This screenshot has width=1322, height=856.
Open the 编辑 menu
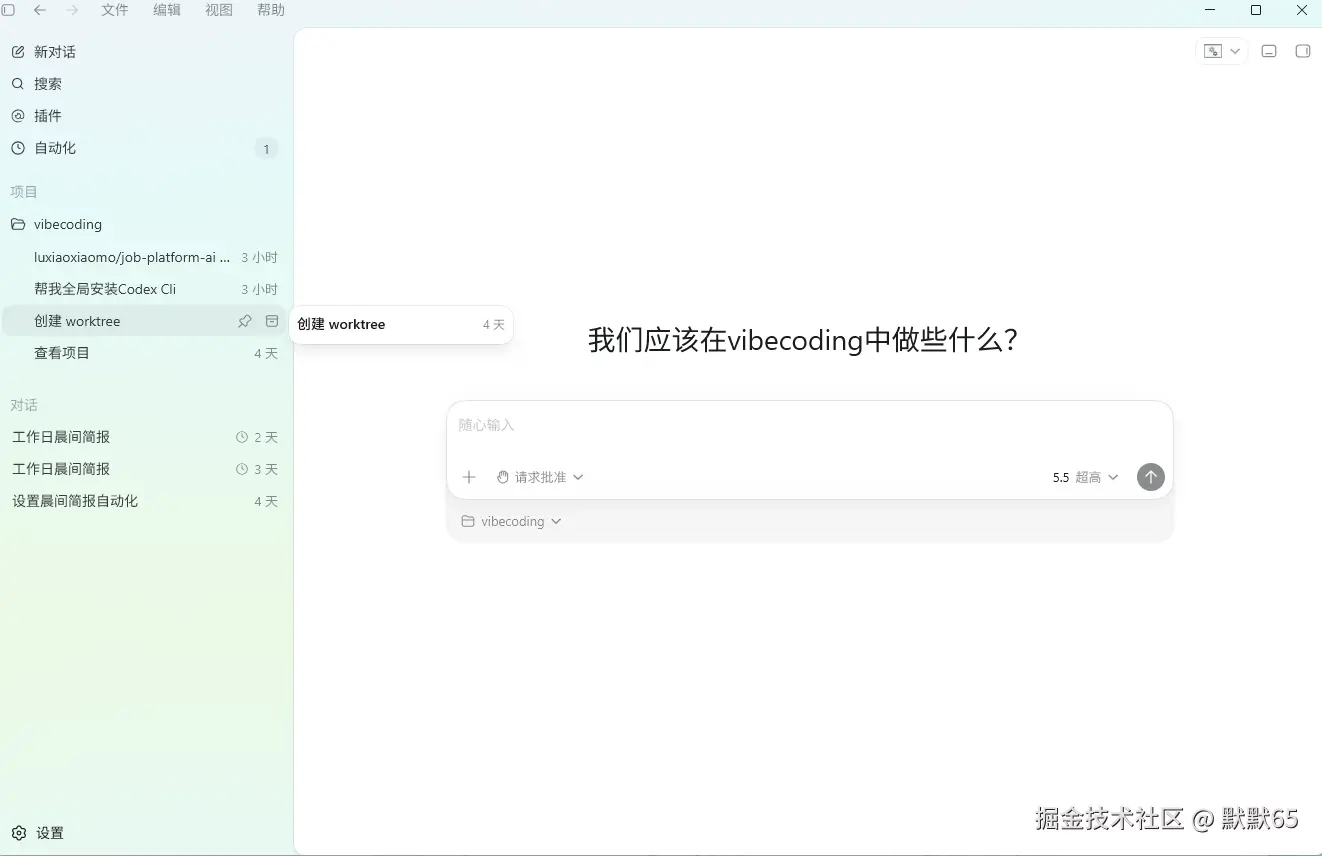(x=167, y=10)
